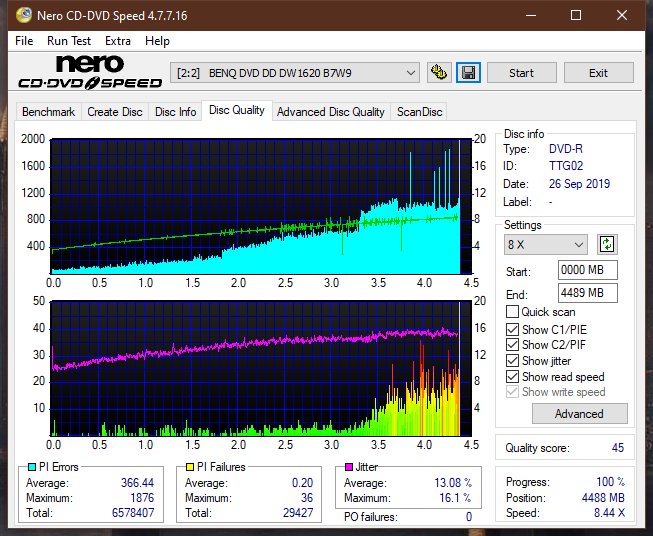Click the Position value 4488 MB
The height and width of the screenshot is (536, 653).
pos(603,498)
